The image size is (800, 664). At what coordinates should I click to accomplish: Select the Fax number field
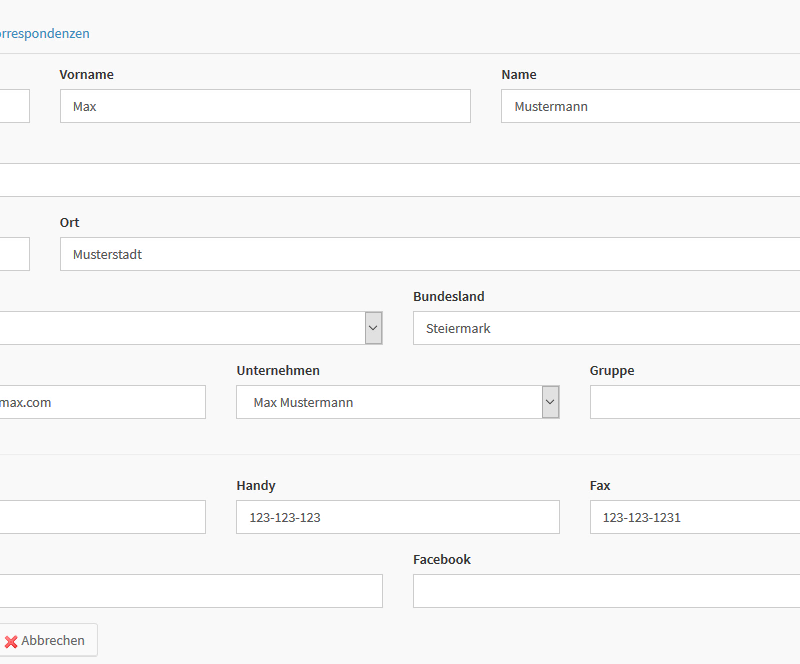pos(695,517)
